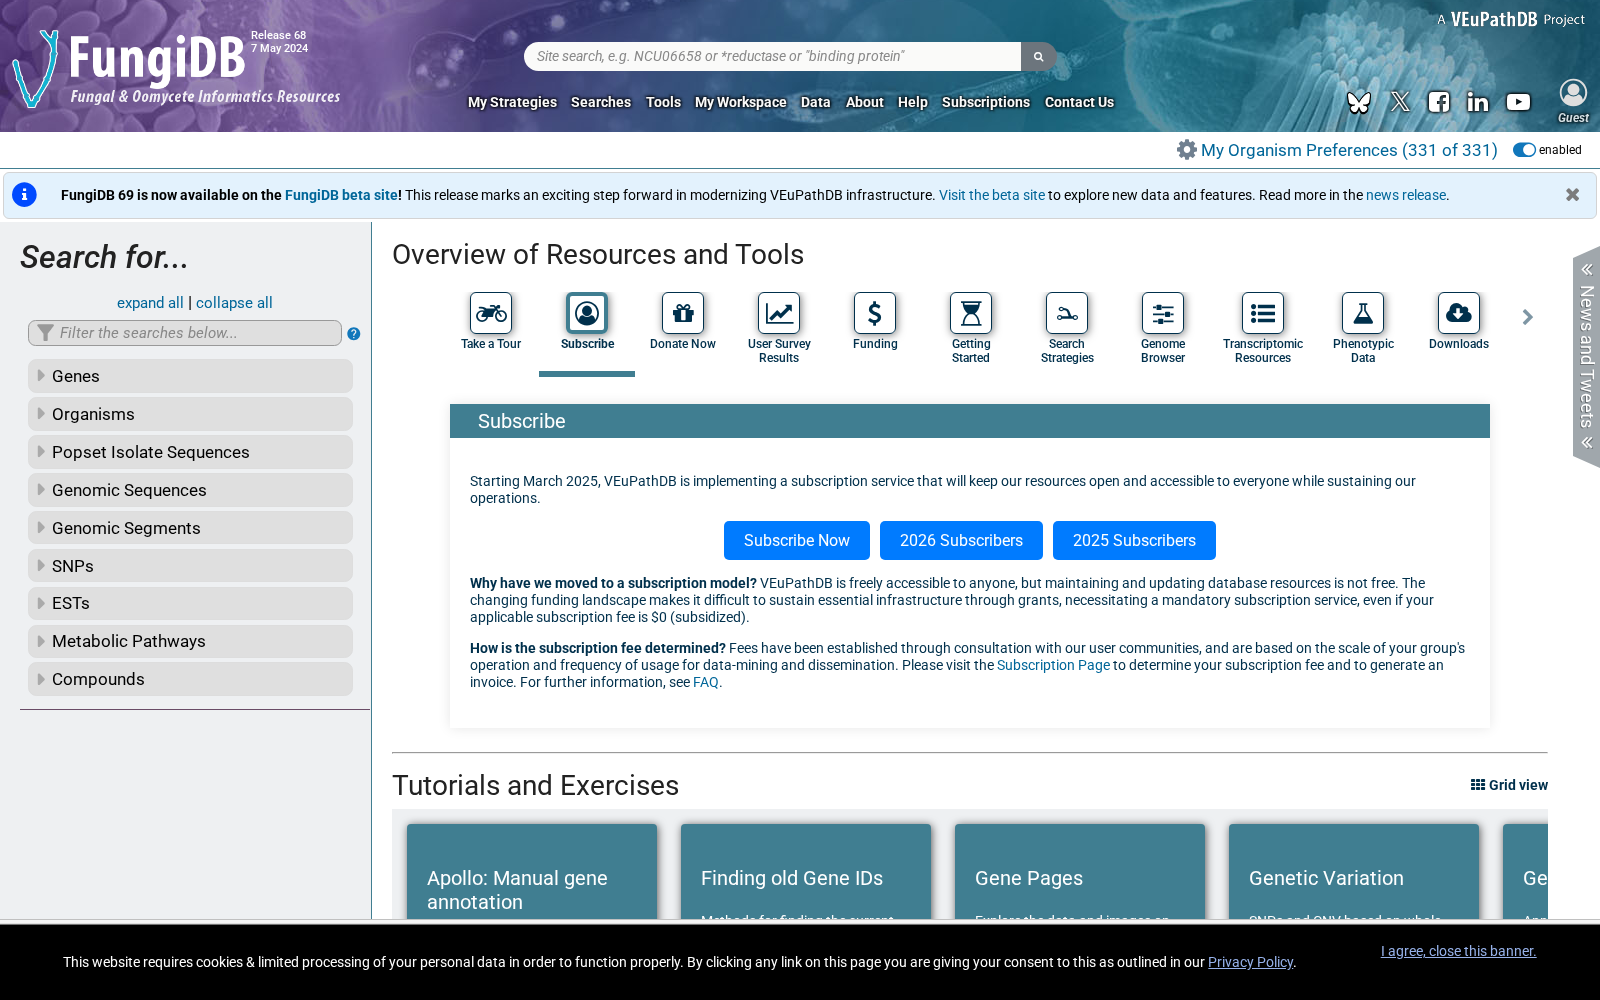
Task: Open the My Workspace menu
Action: coord(741,102)
